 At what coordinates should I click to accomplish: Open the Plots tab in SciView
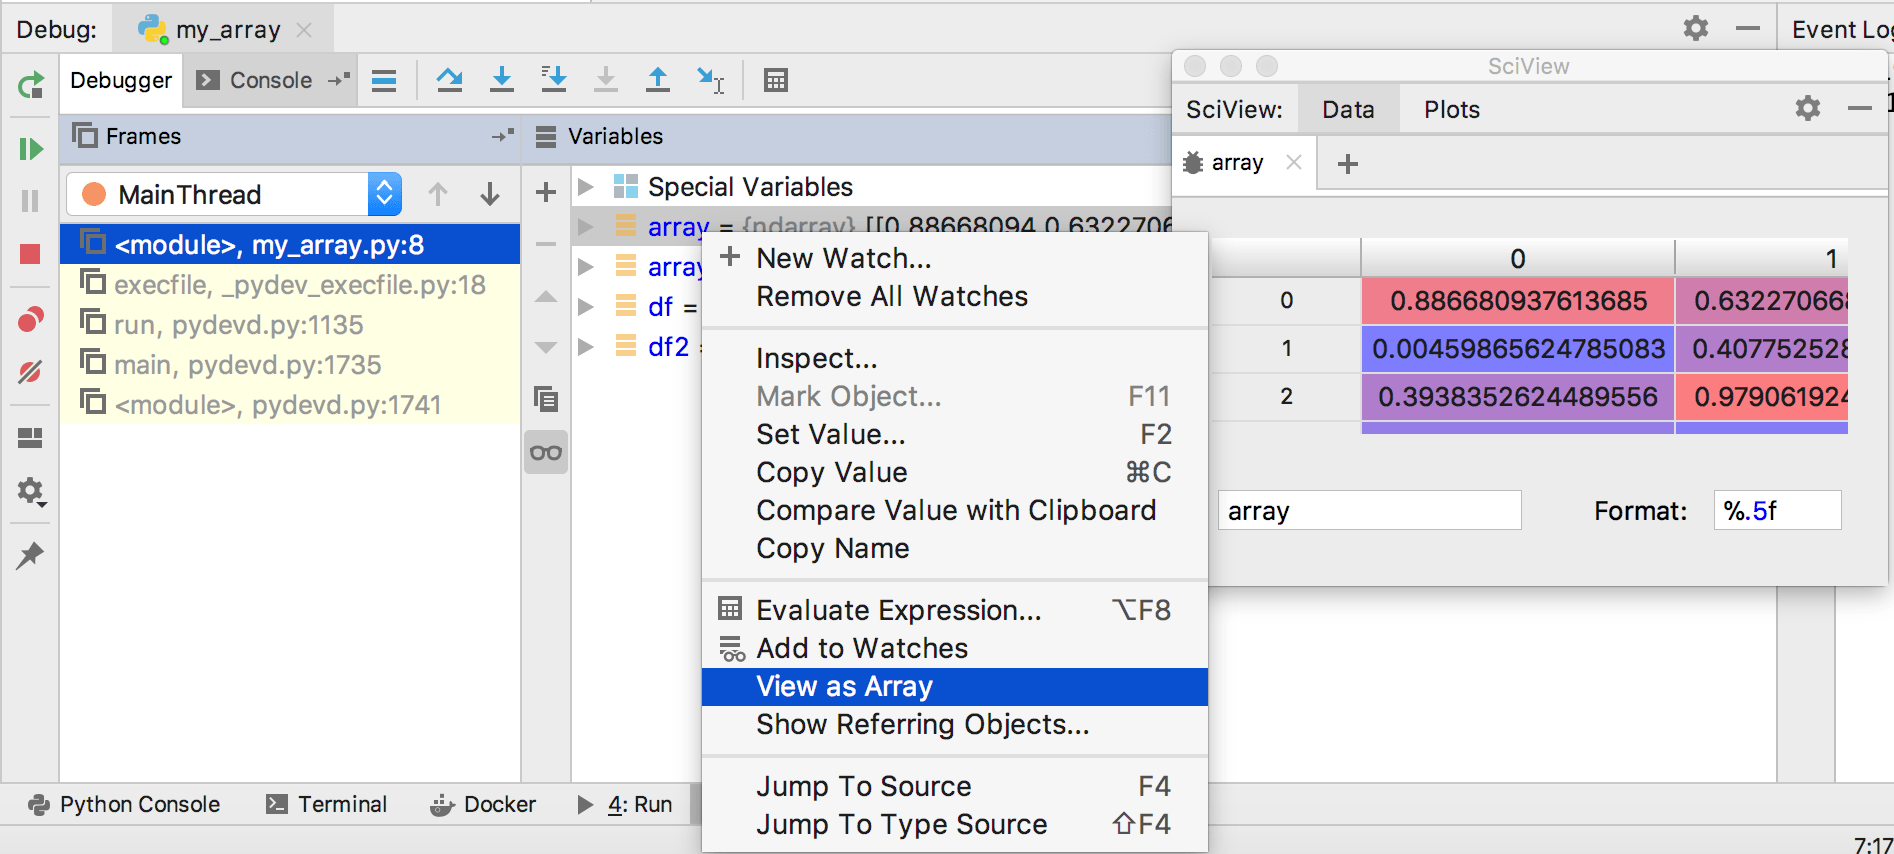point(1452,110)
